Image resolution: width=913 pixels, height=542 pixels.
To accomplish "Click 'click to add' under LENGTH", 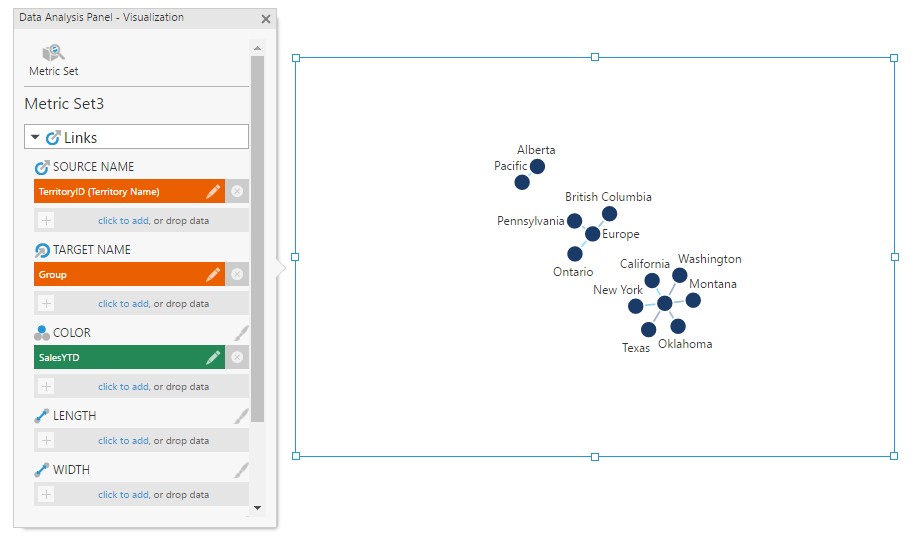I will [x=123, y=440].
